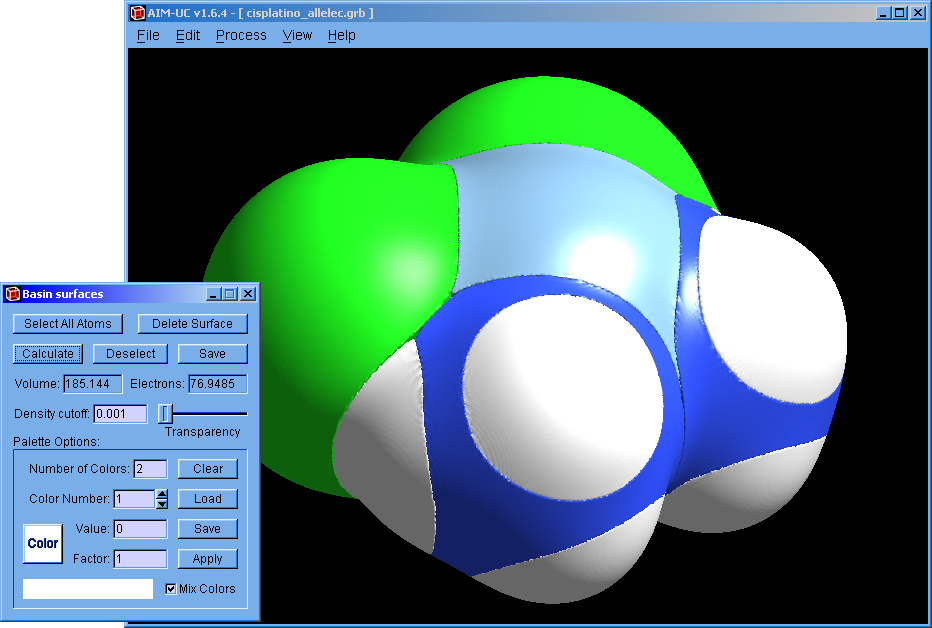
Task: Increase Color Number with the up arrow
Action: pos(162,493)
